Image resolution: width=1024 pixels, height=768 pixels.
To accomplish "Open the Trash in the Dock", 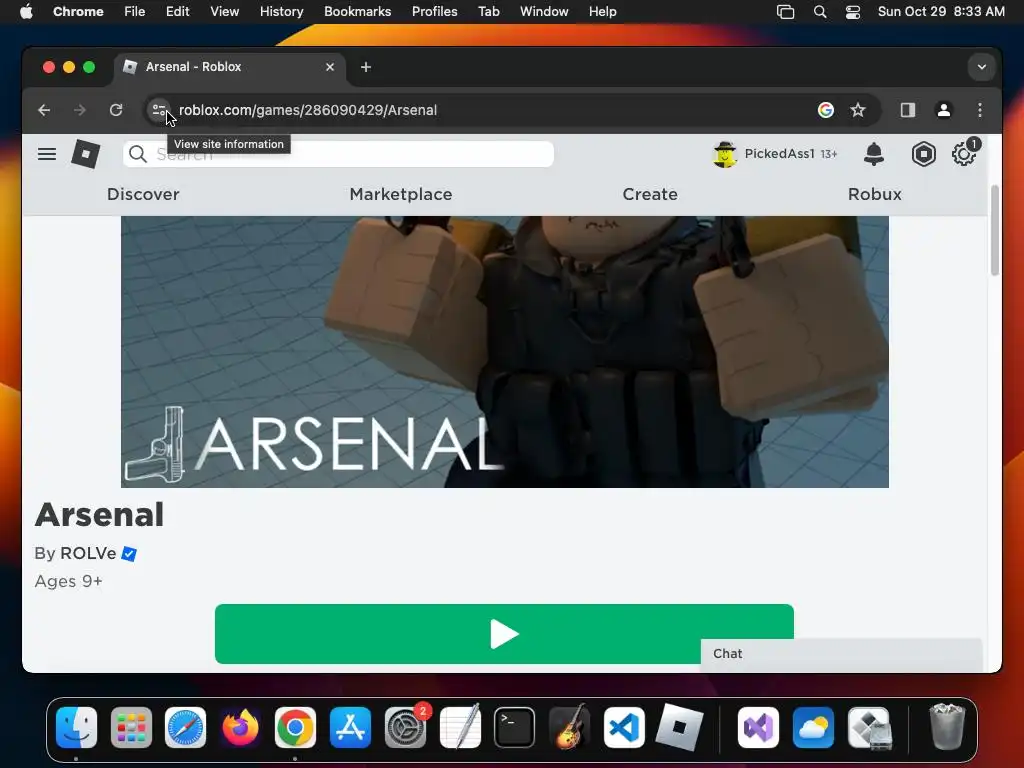I will [947, 726].
